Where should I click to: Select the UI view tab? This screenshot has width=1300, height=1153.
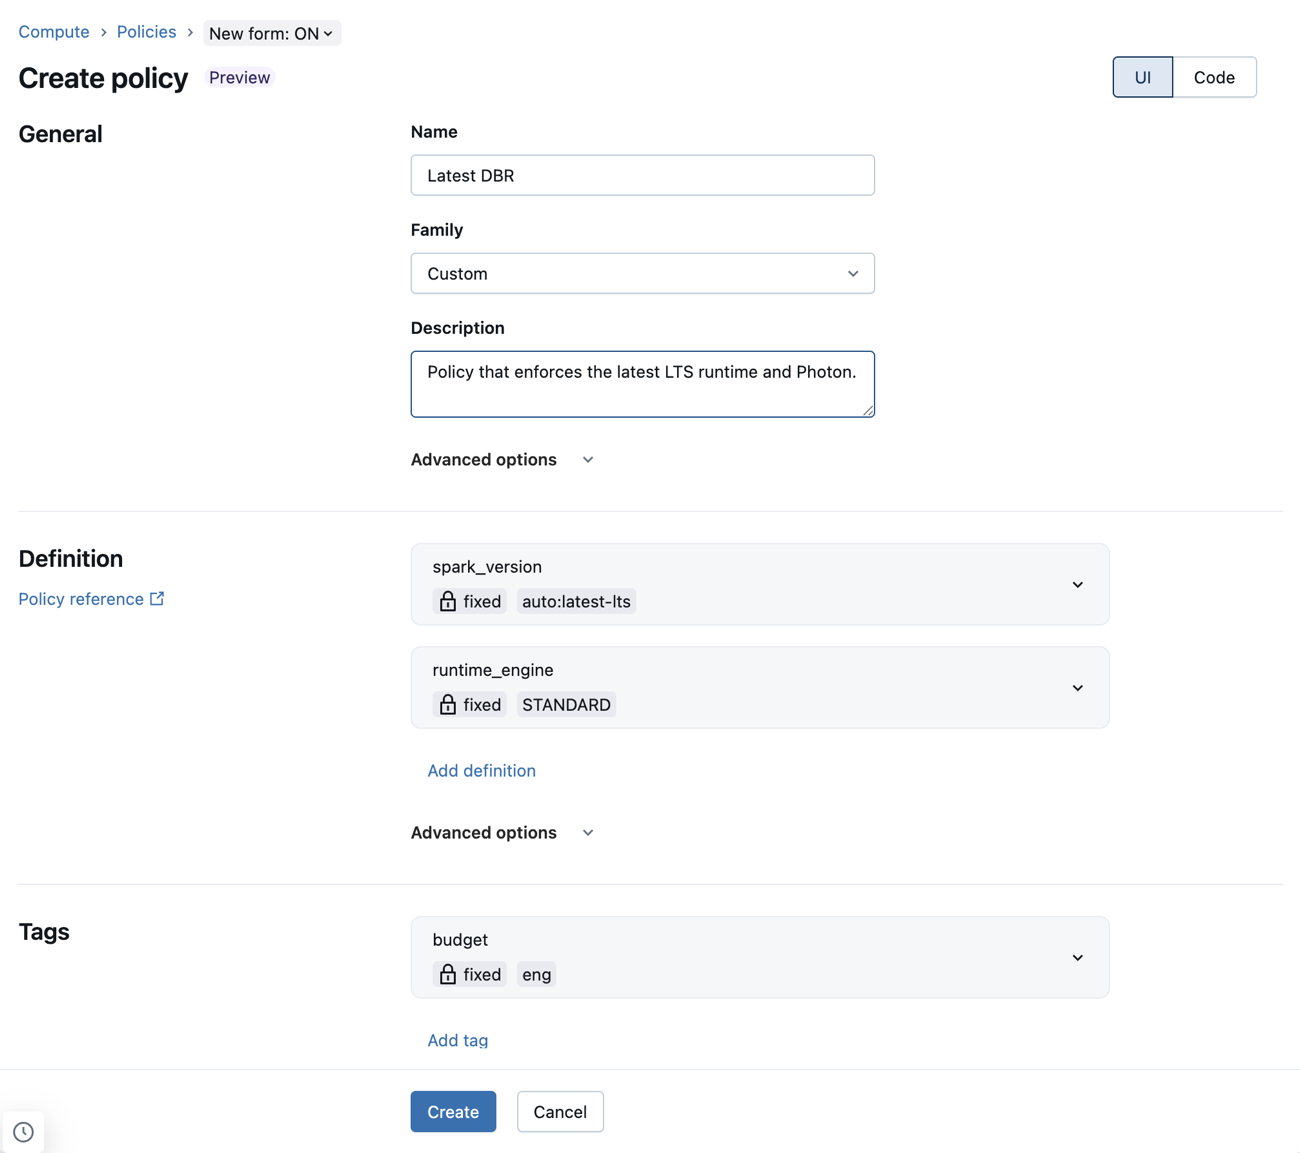[x=1142, y=77]
